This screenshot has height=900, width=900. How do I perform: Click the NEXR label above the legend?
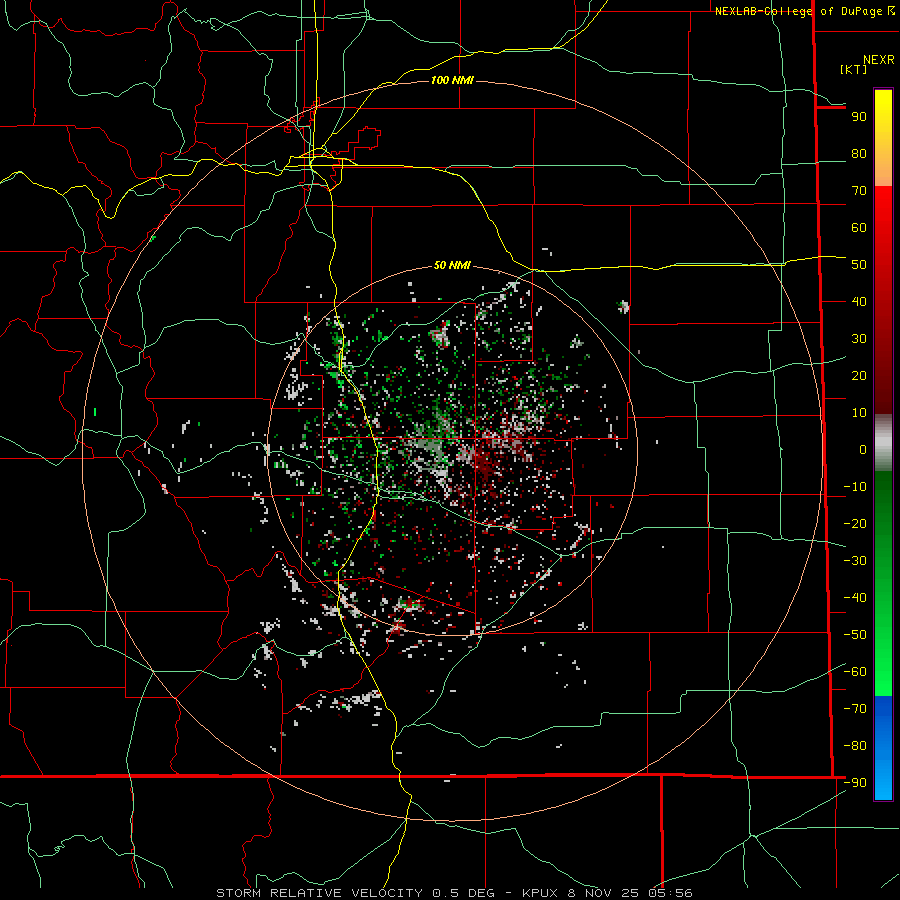(879, 60)
